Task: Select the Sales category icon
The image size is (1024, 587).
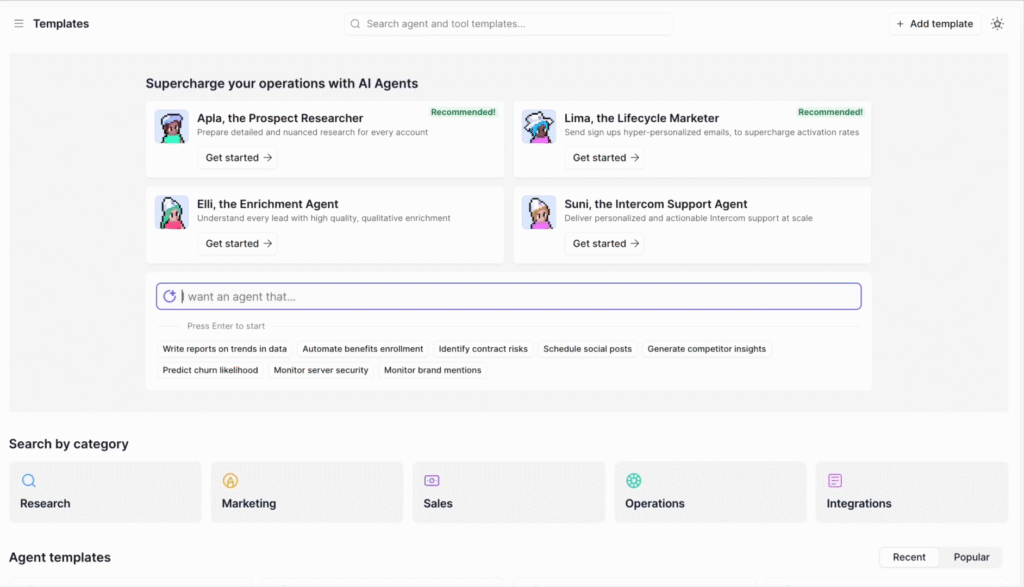Action: pyautogui.click(x=431, y=480)
